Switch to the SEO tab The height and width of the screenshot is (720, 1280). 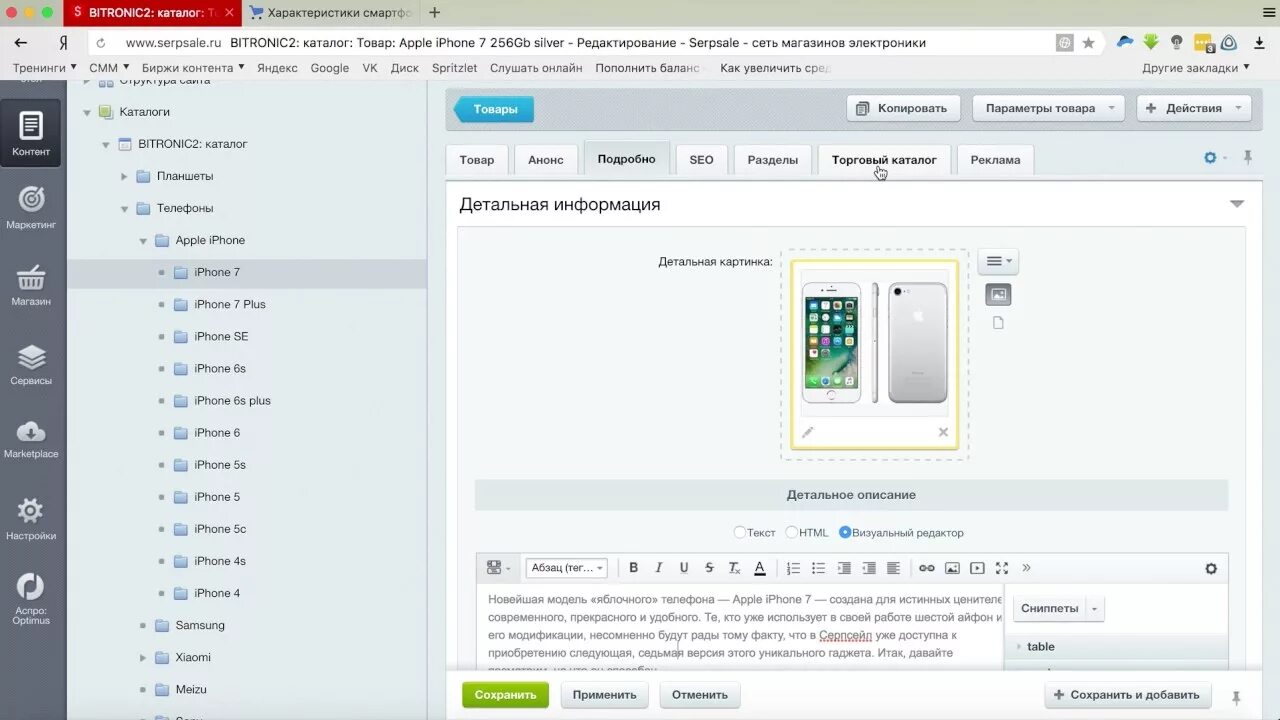[x=702, y=160]
